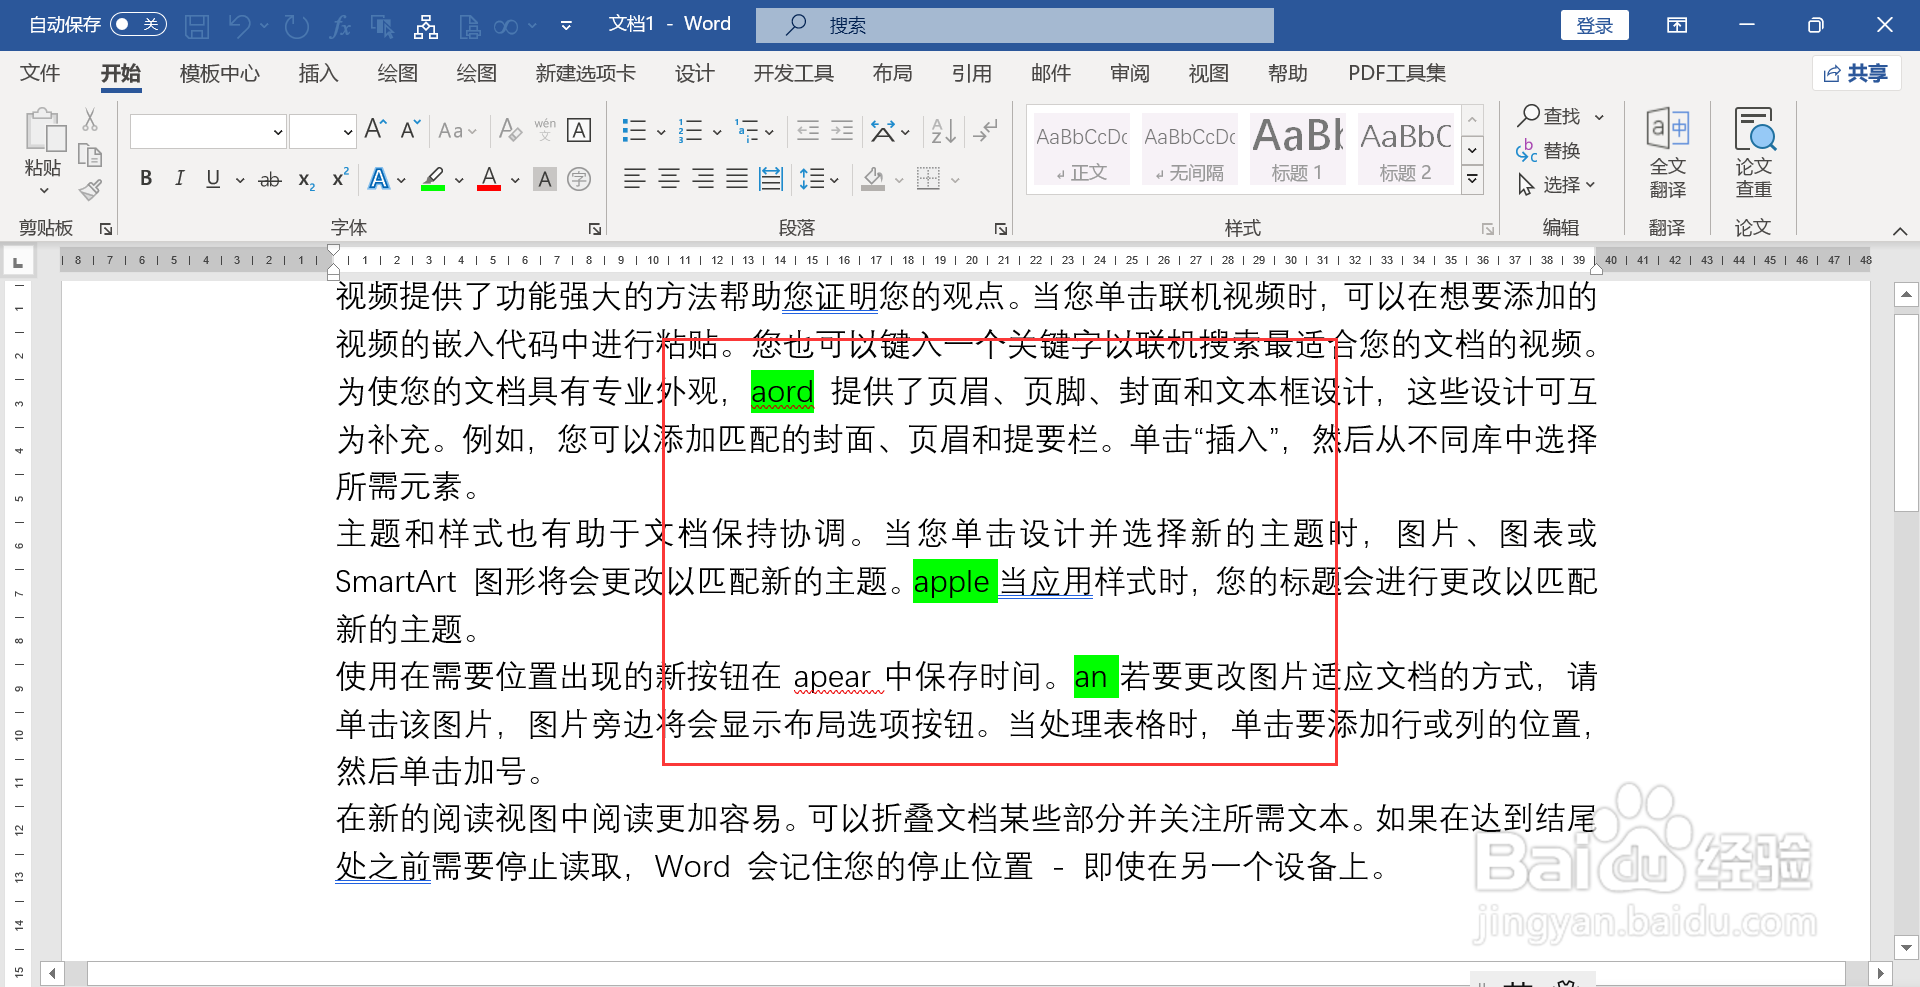Click the superscript icon
This screenshot has height=987, width=1920.
coord(339,179)
